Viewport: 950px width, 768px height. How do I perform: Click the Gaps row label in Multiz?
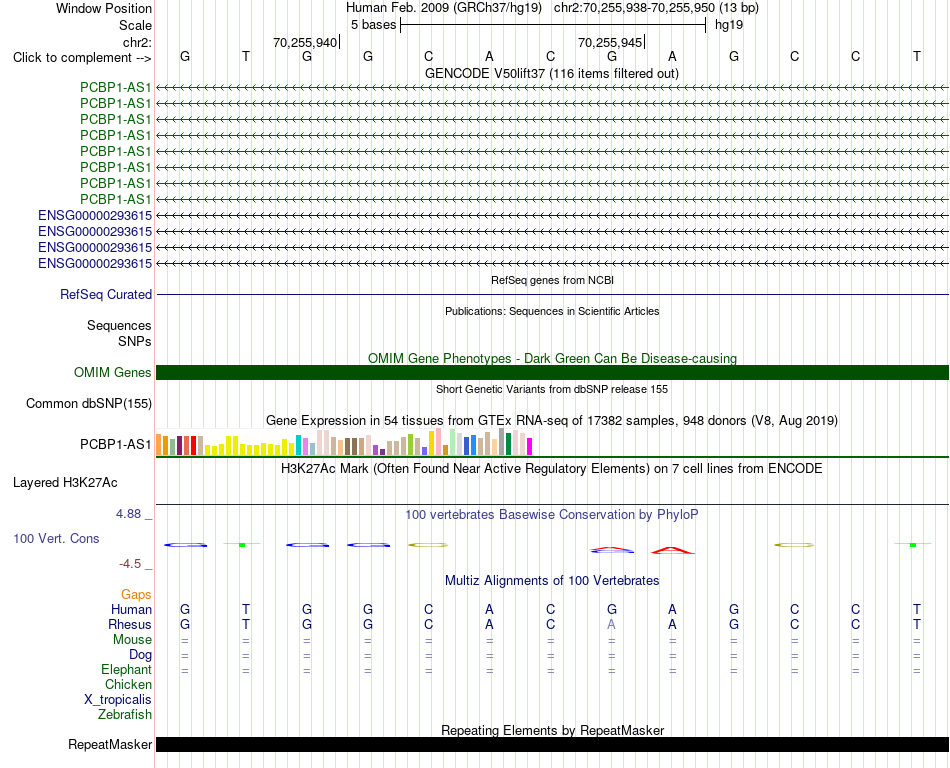(136, 595)
